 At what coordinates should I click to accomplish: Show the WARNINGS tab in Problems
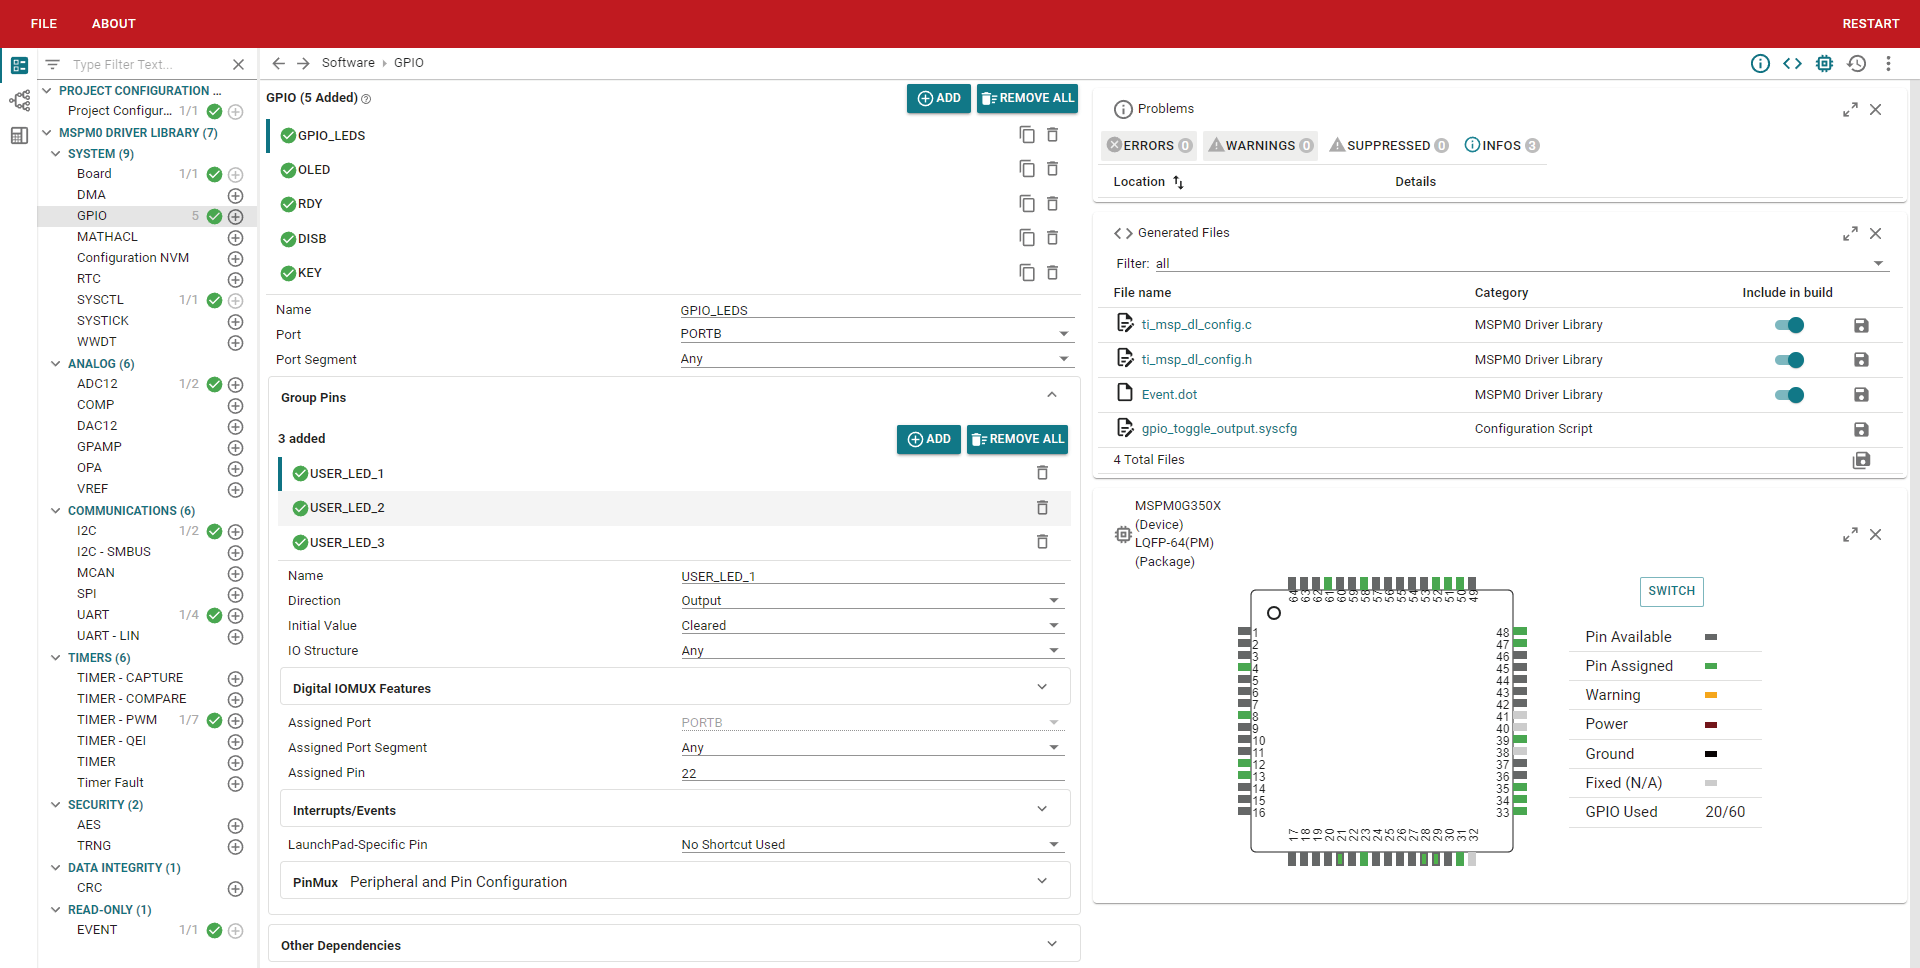click(x=1260, y=146)
